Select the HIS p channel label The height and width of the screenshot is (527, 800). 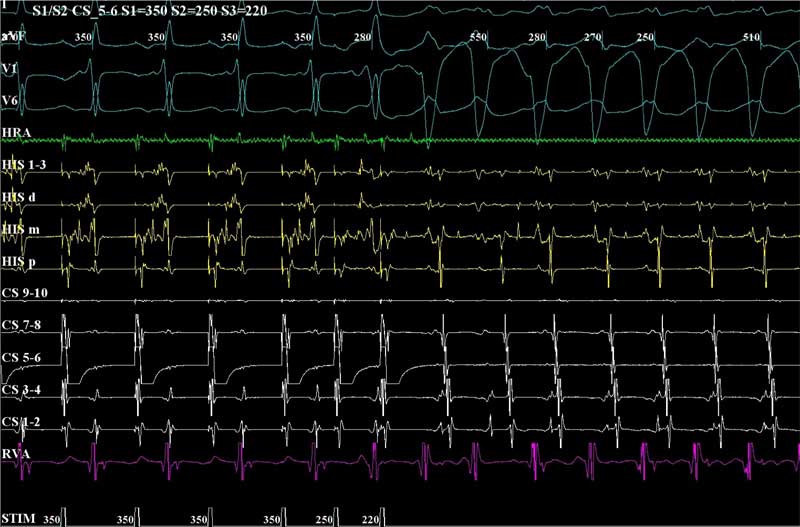pyautogui.click(x=19, y=261)
